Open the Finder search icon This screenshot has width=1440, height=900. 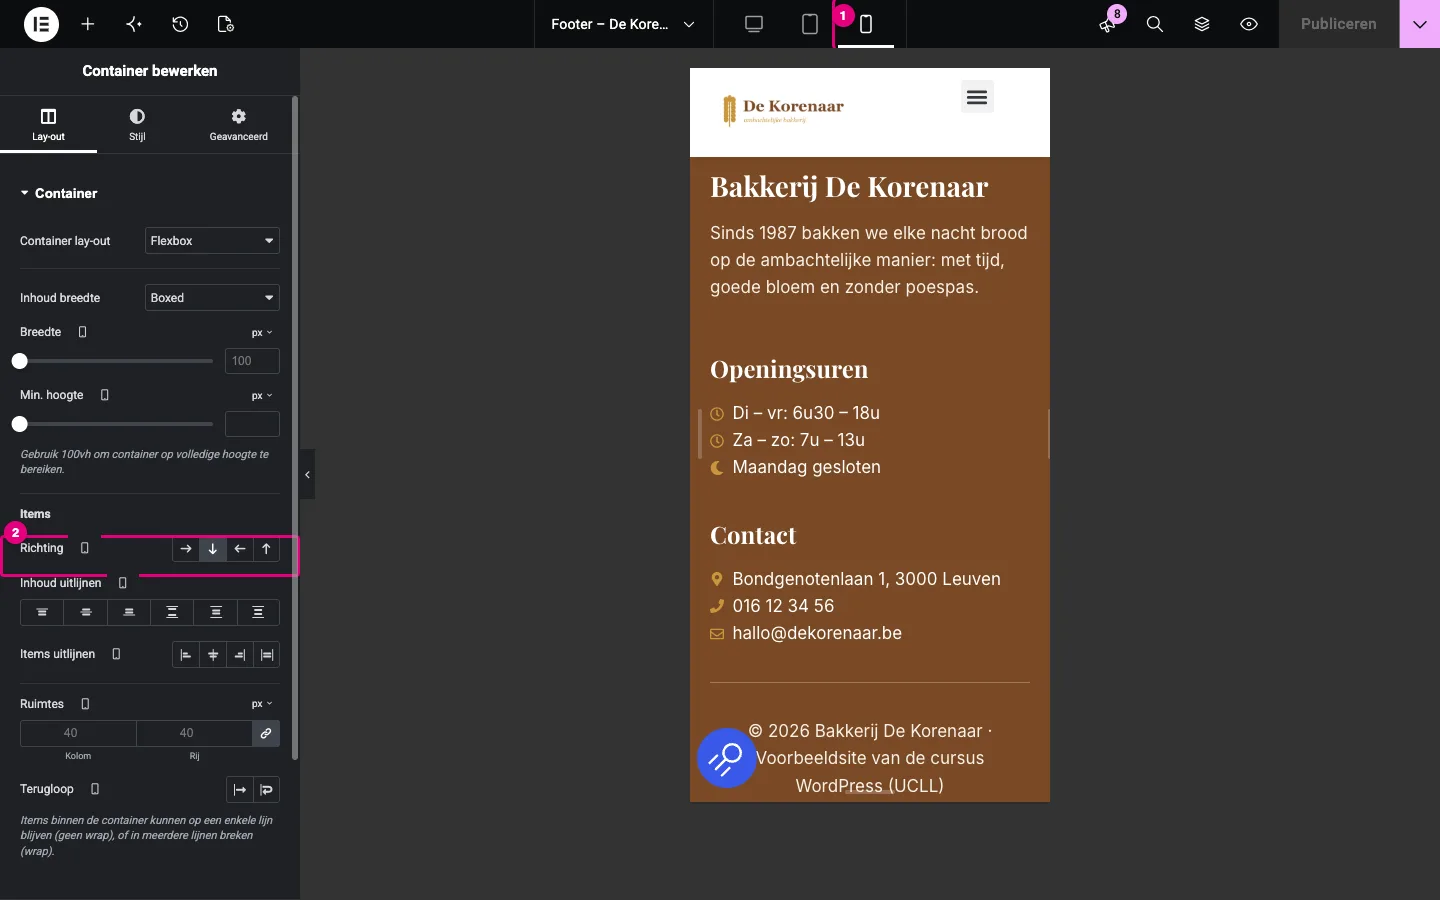click(1155, 24)
